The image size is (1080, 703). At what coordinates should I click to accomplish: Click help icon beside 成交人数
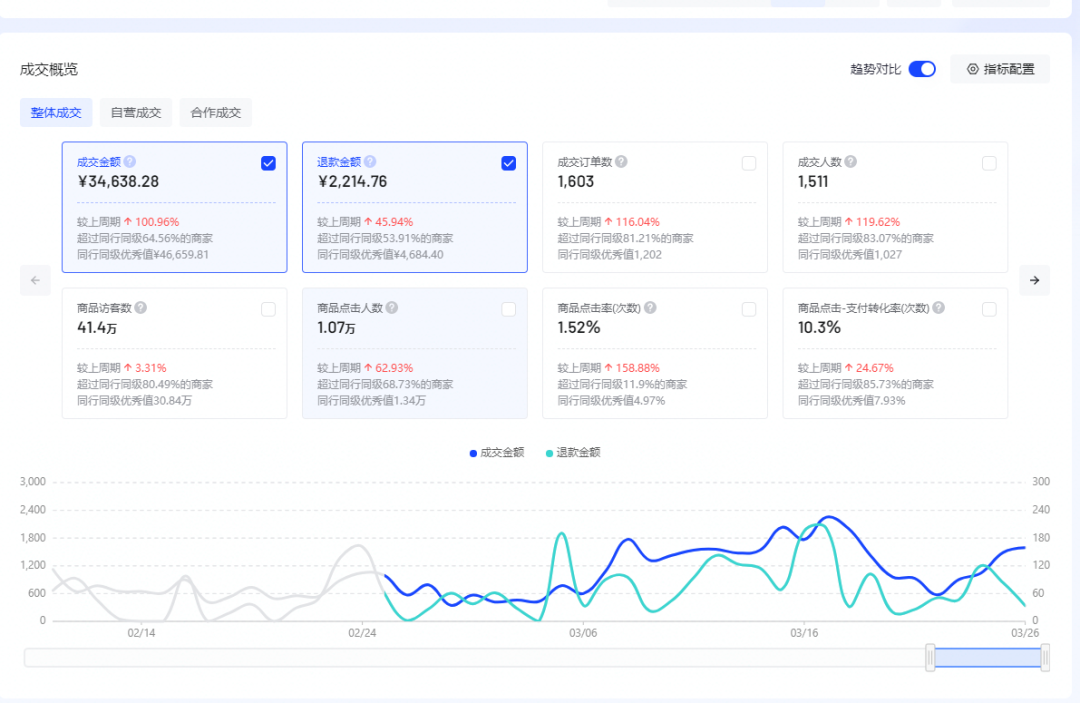click(850, 162)
